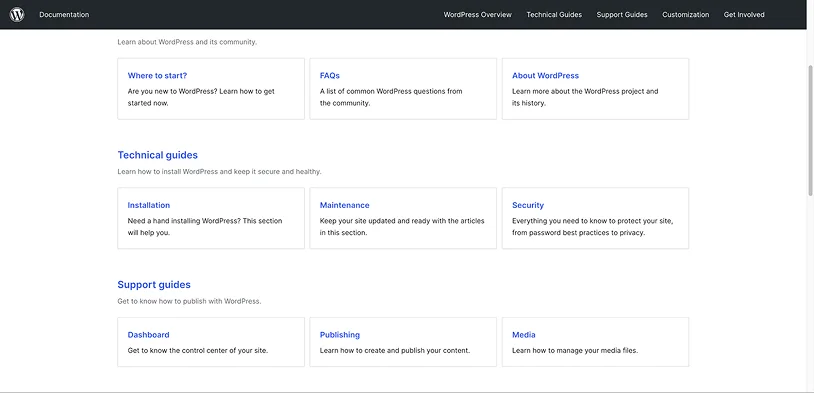Image resolution: width=814 pixels, height=393 pixels.
Task: Click 'Learn about WordPress and its community.' text
Action: coord(187,42)
